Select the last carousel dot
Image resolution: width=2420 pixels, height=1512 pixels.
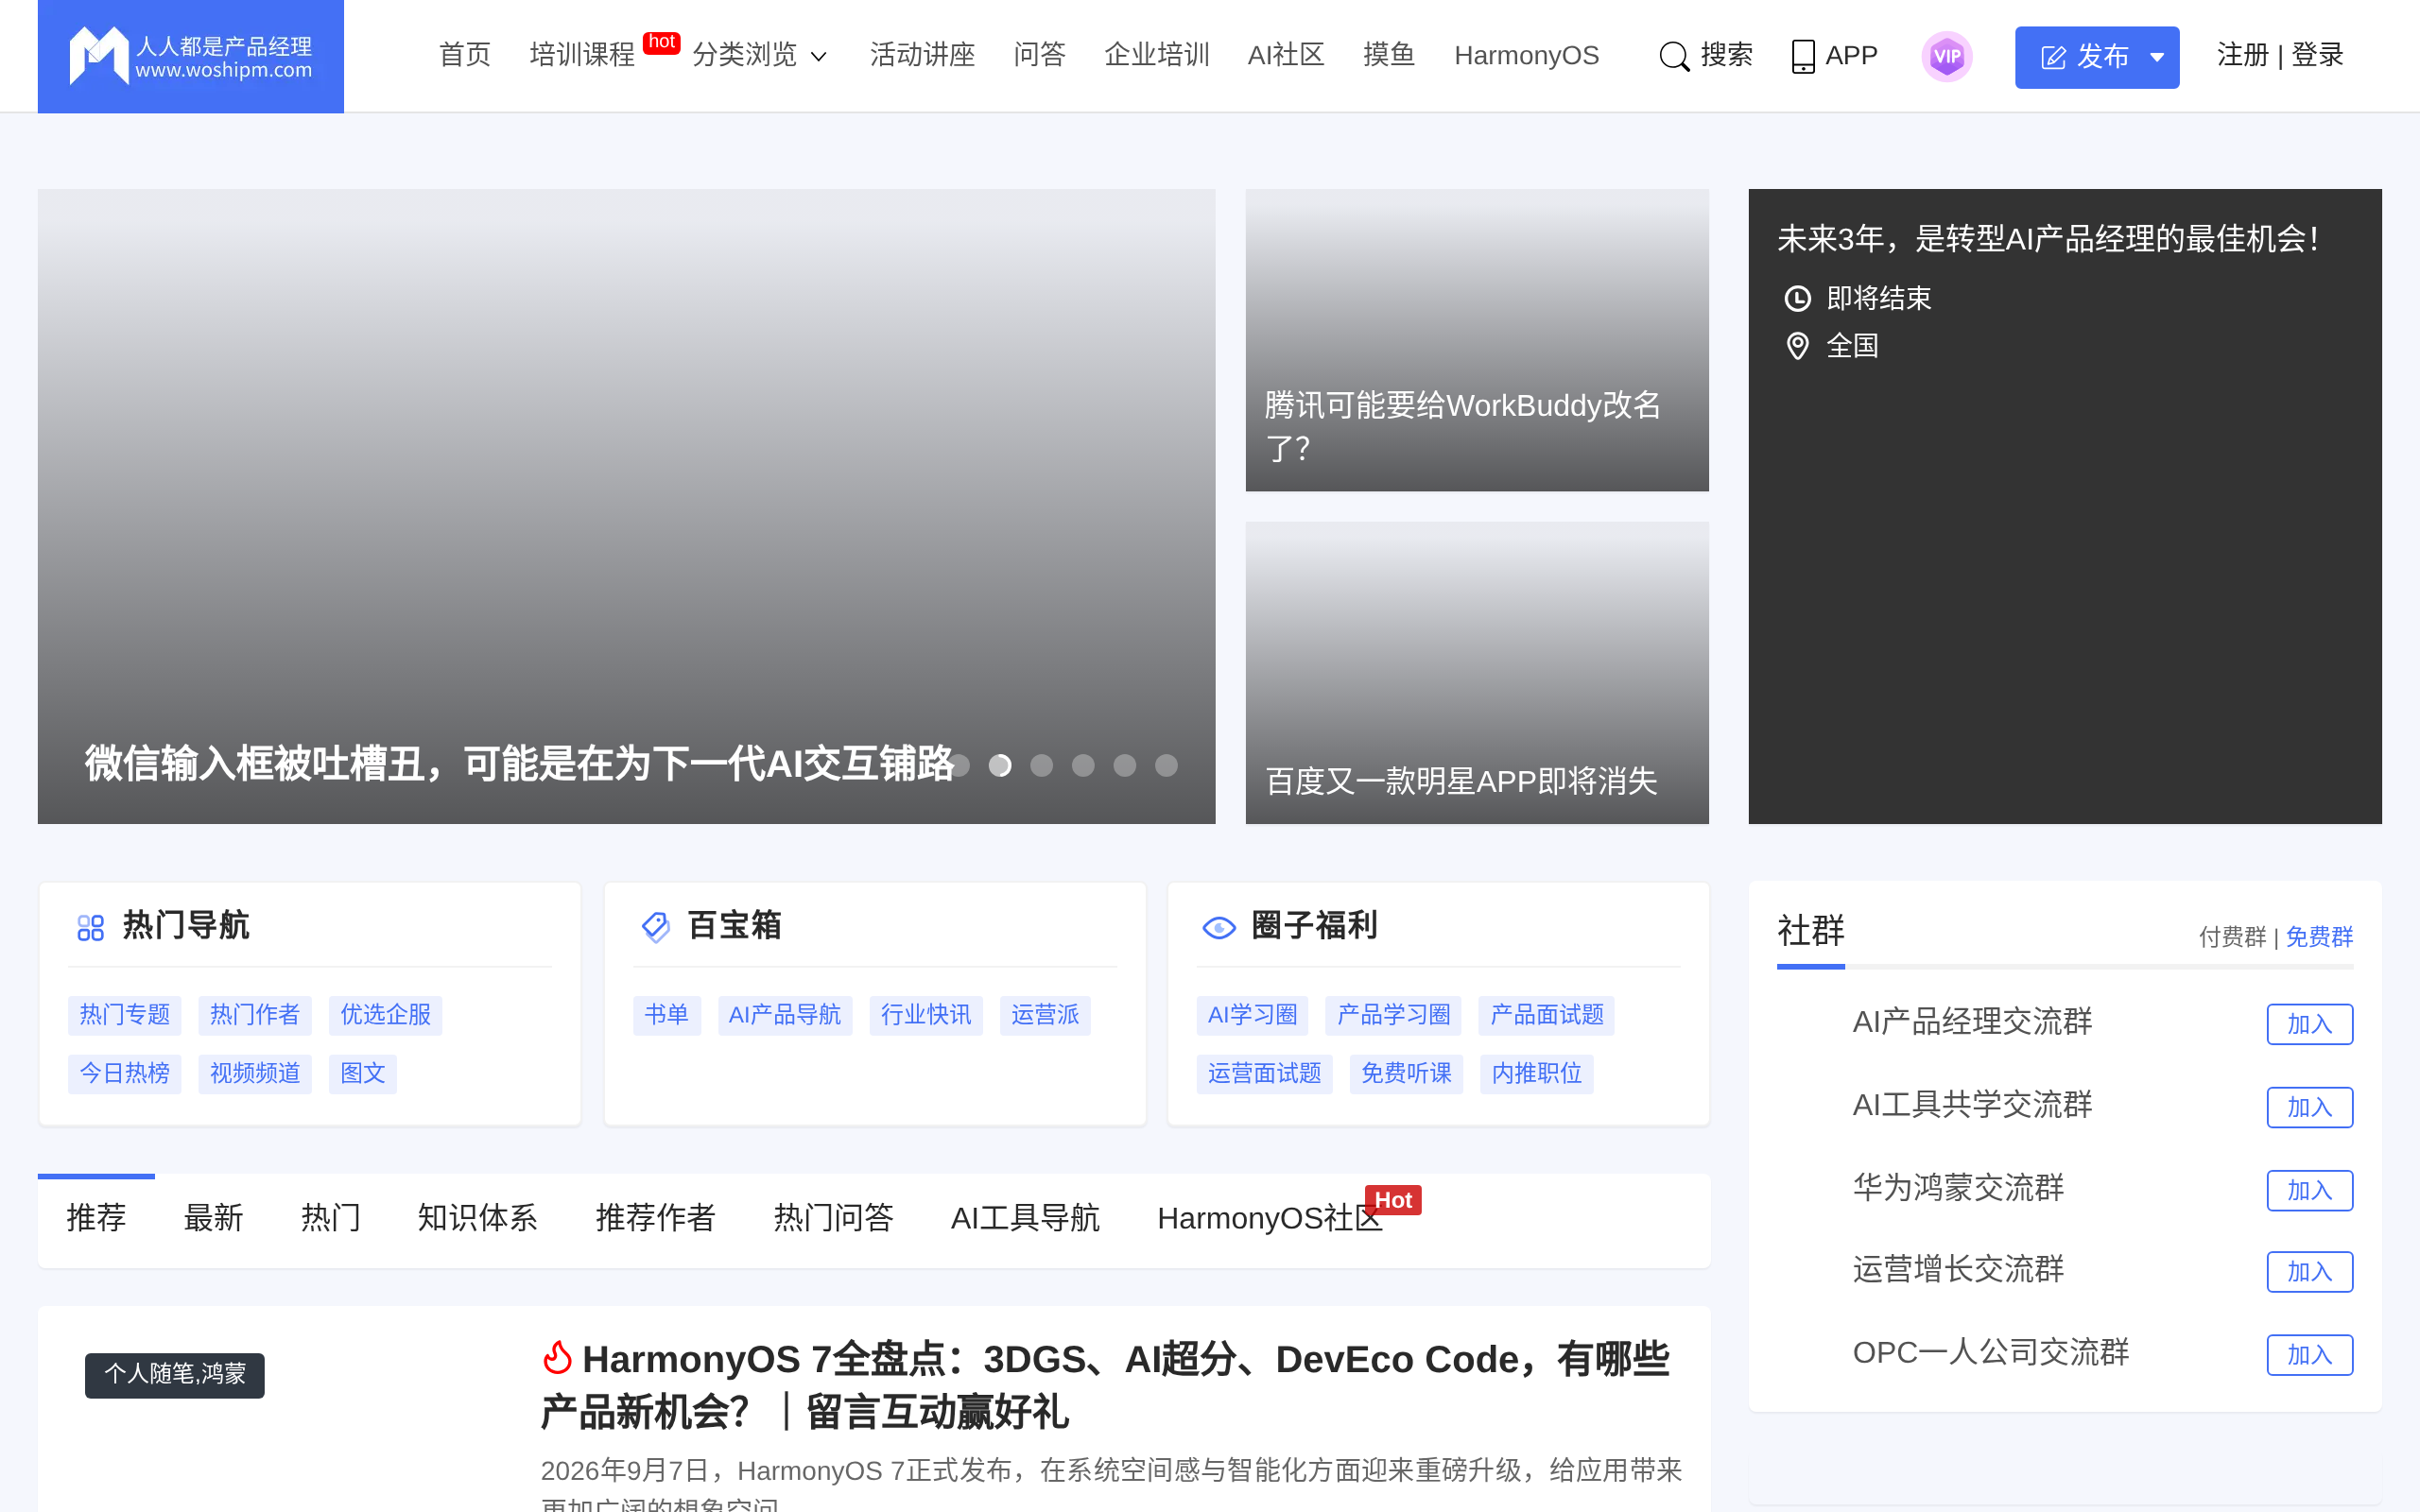click(1166, 765)
